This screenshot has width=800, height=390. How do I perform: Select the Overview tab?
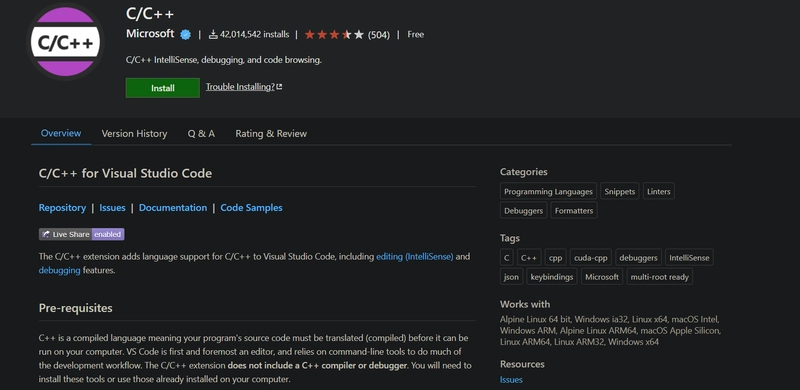pos(61,133)
